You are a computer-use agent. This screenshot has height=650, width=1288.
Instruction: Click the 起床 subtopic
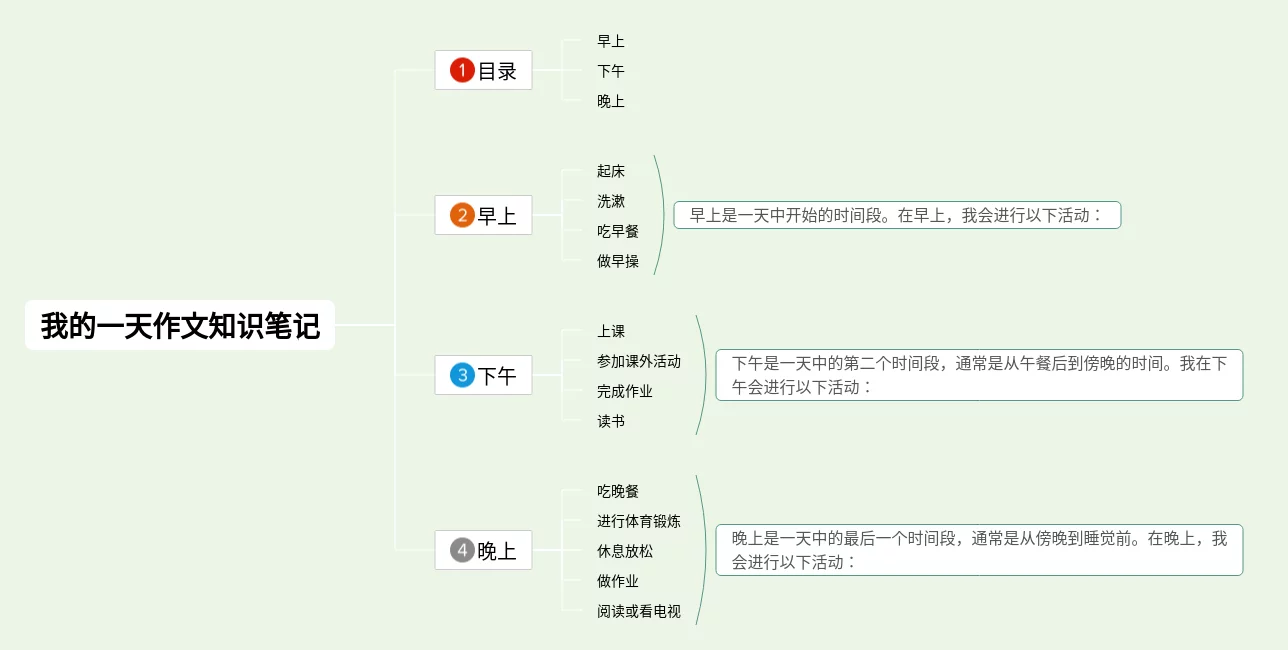click(x=611, y=171)
